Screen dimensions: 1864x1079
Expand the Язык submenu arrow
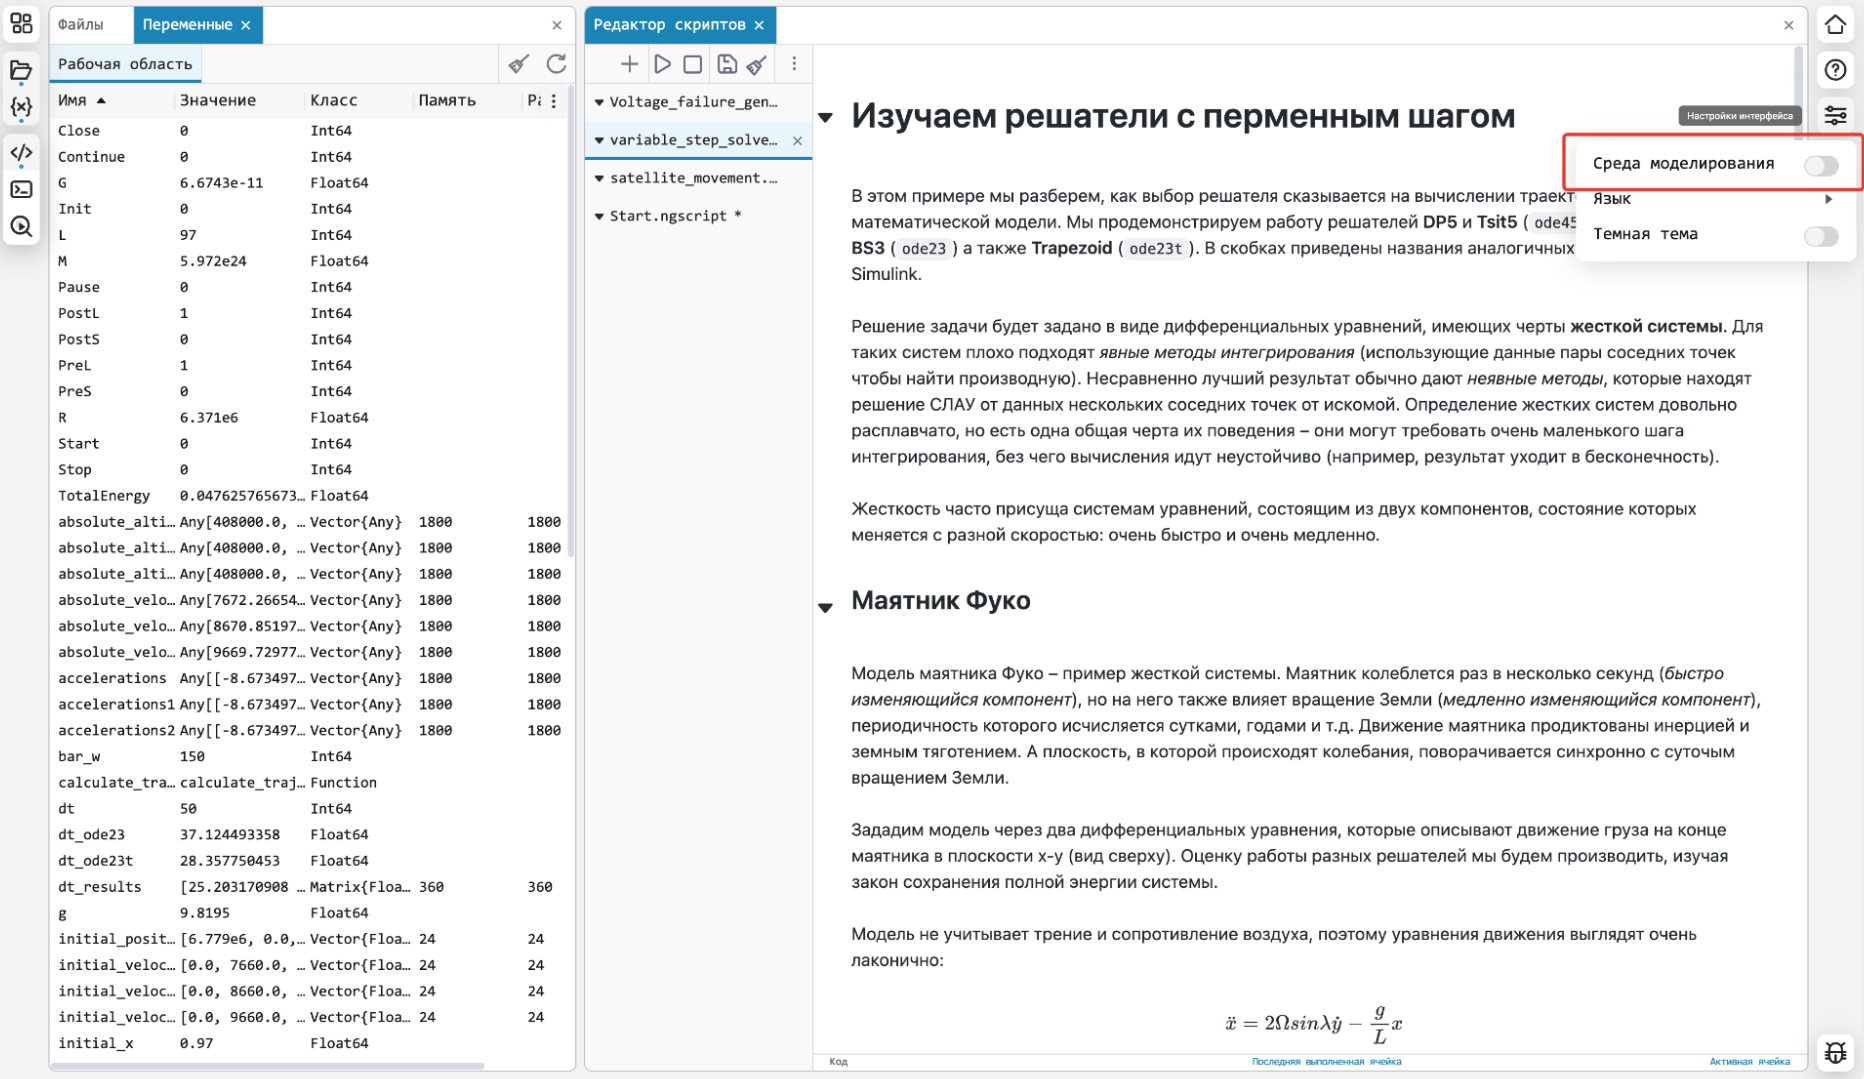point(1829,199)
